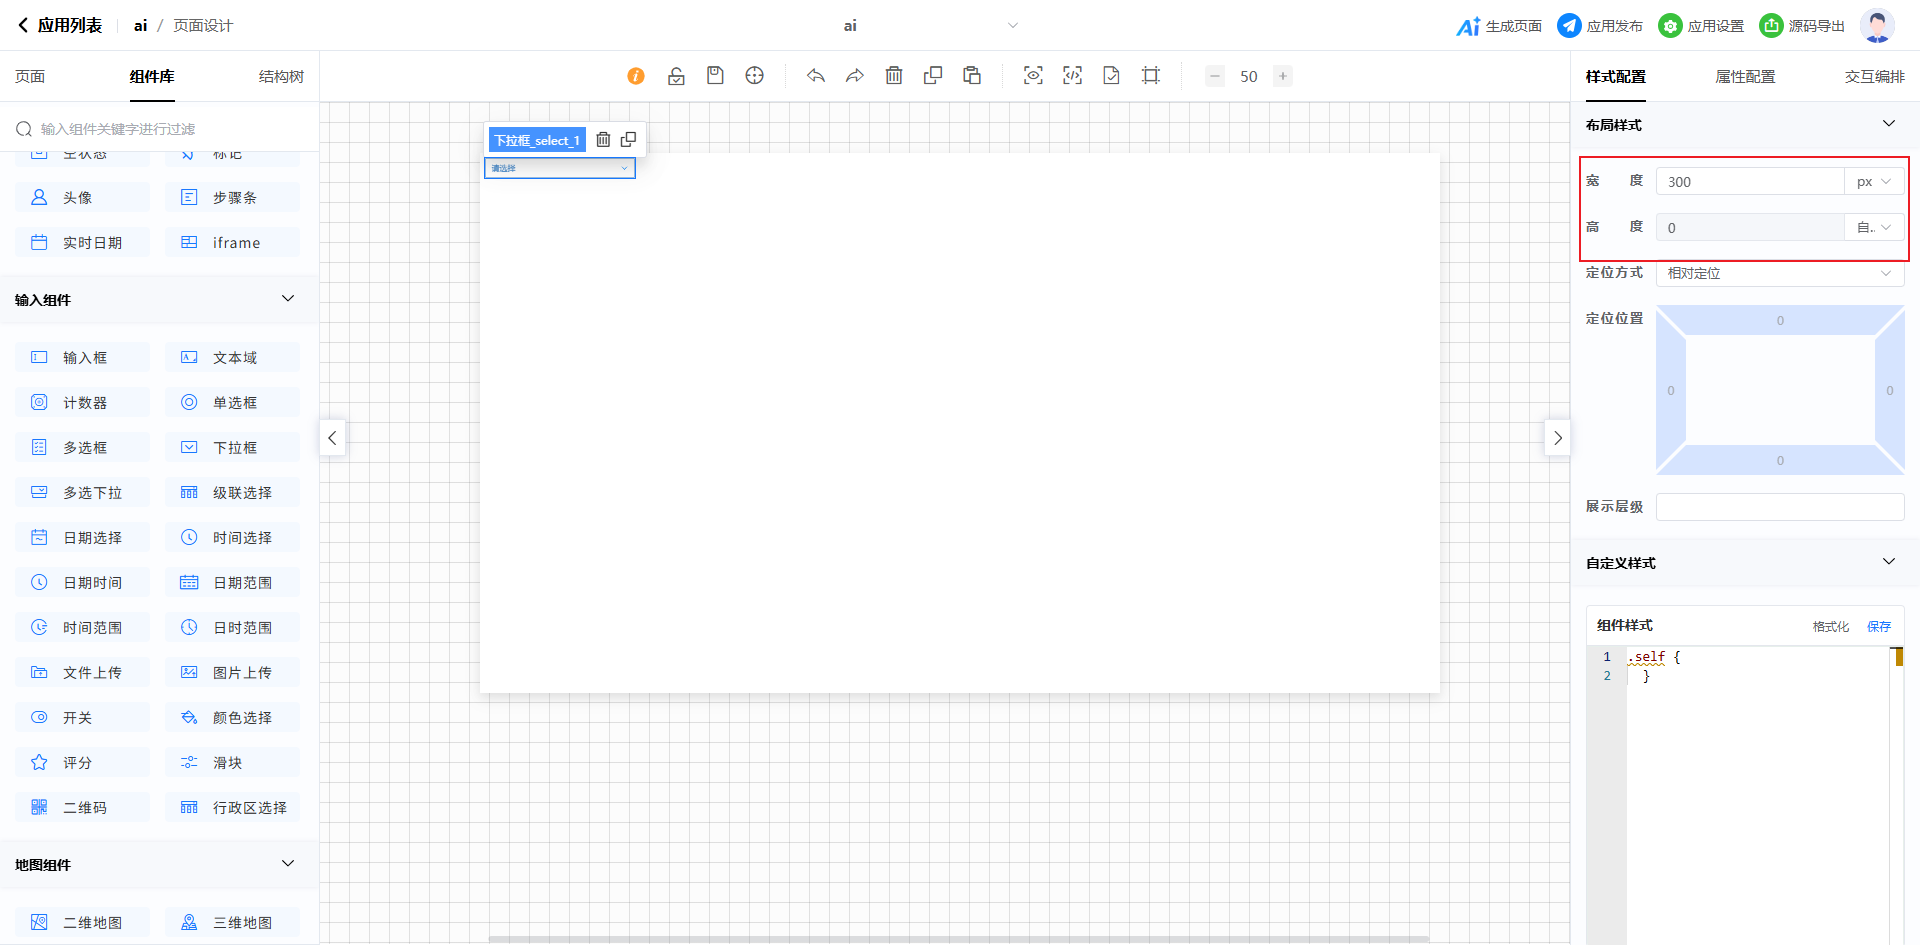Delete 下拉框_select_1 using its trash icon
The image size is (1920, 945).
pos(603,140)
